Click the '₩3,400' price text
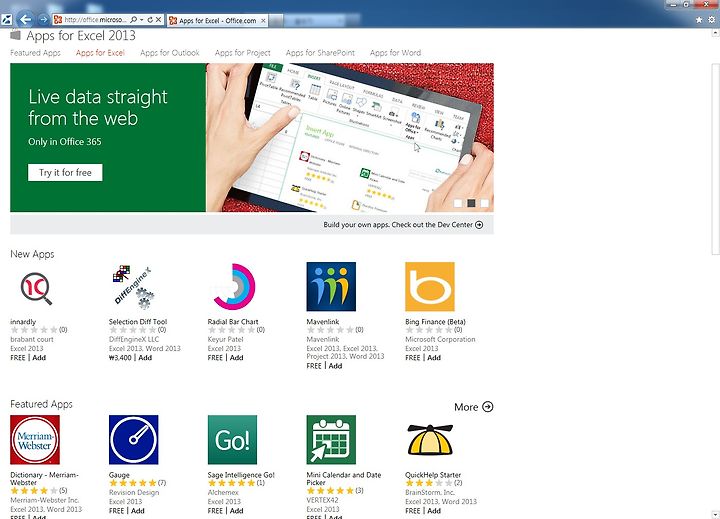Image resolution: width=720 pixels, height=519 pixels. tap(120, 357)
